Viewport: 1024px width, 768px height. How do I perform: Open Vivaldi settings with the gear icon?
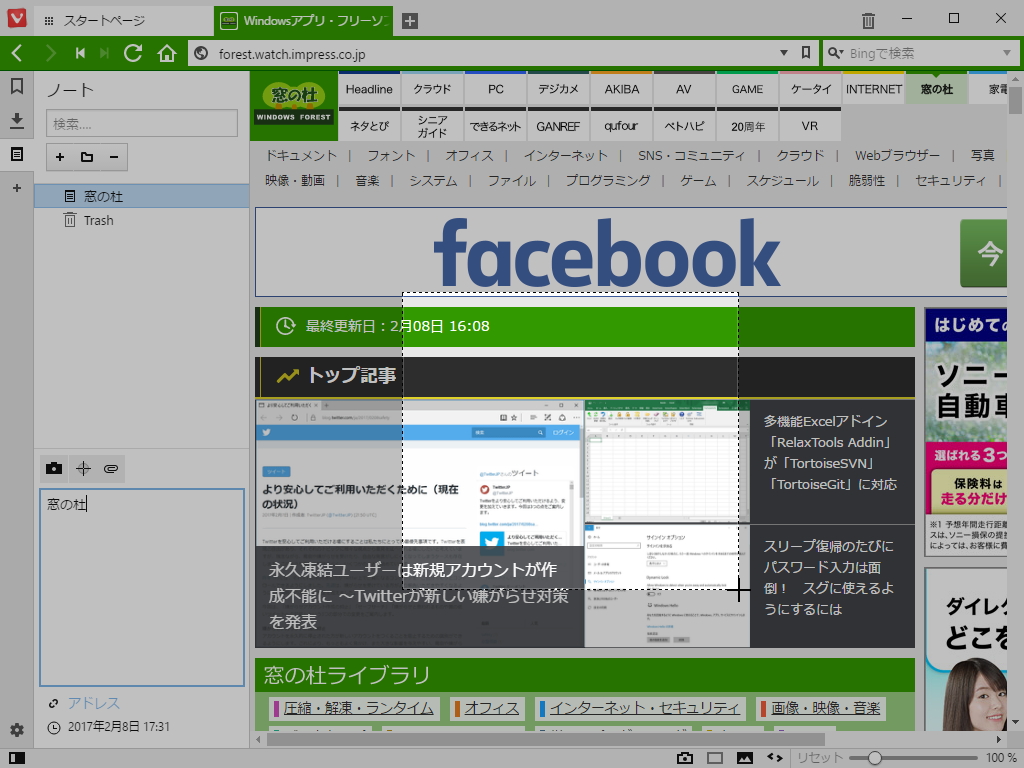pyautogui.click(x=16, y=731)
